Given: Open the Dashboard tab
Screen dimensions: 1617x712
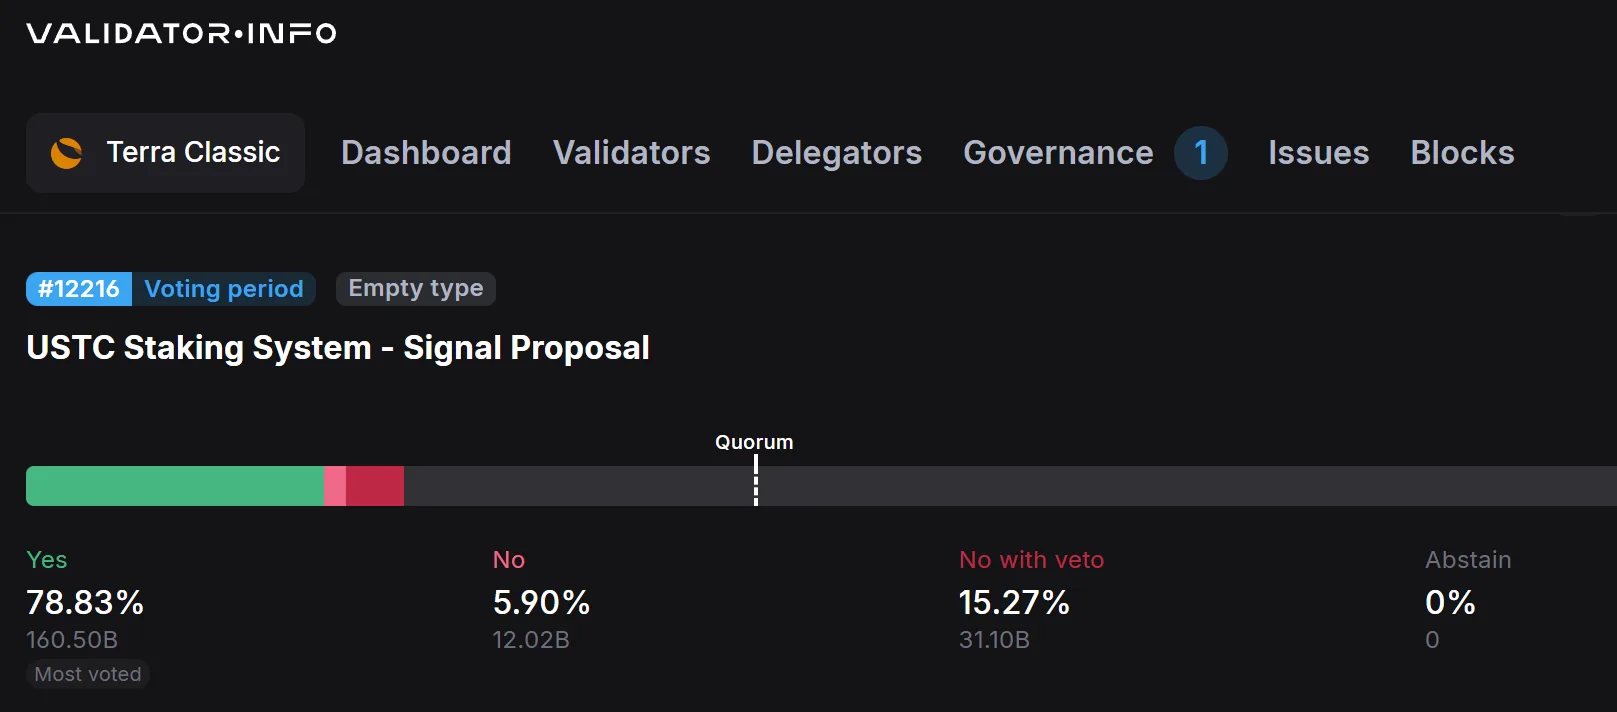Looking at the screenshot, I should (x=426, y=153).
